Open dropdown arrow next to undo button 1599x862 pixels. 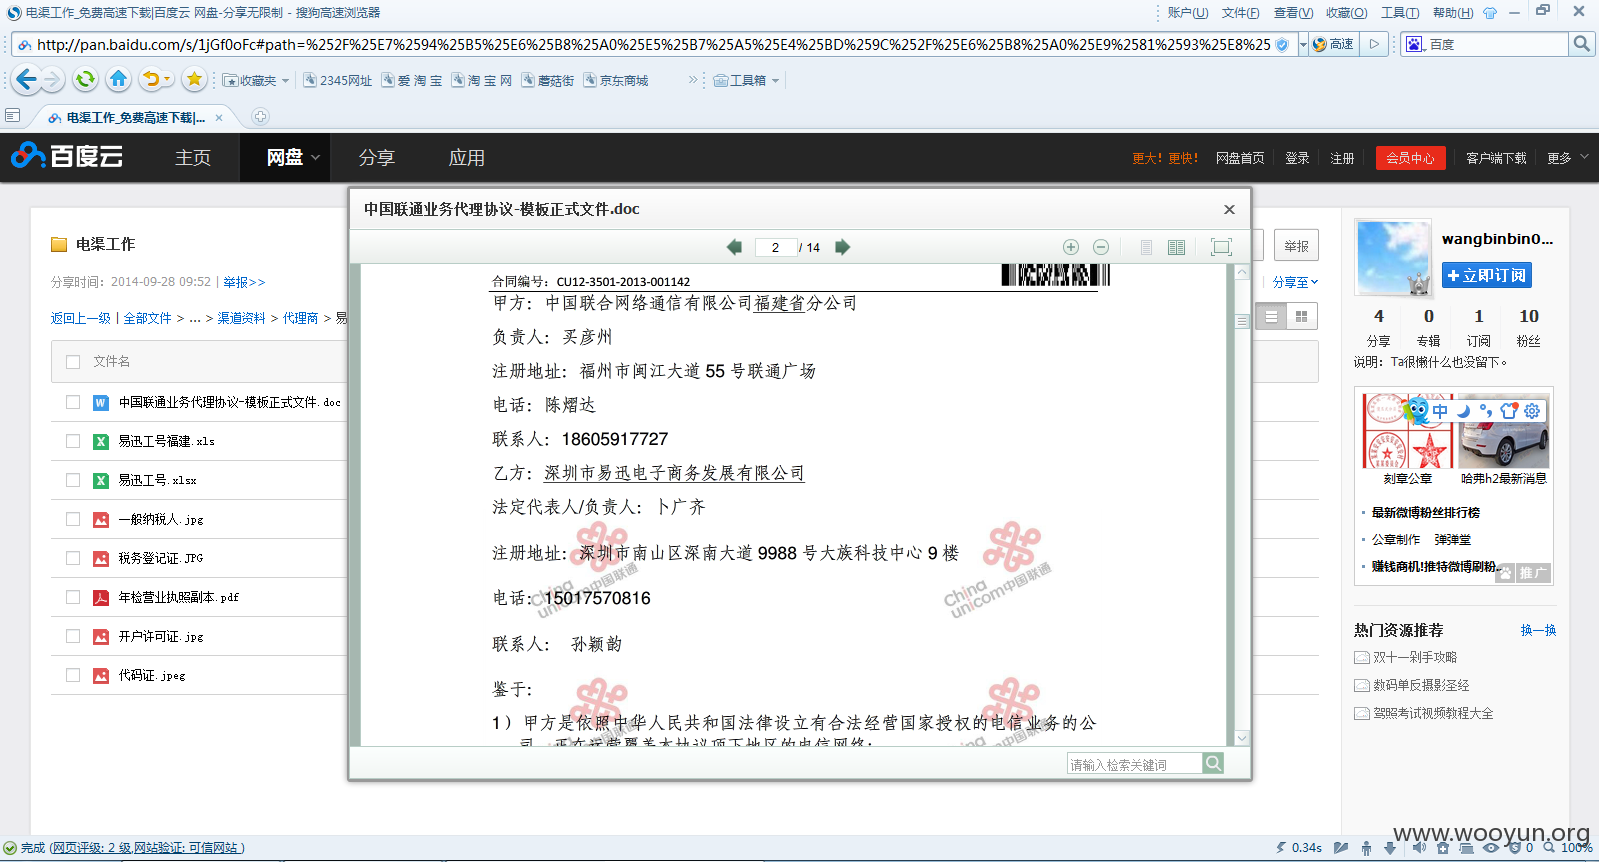[167, 79]
